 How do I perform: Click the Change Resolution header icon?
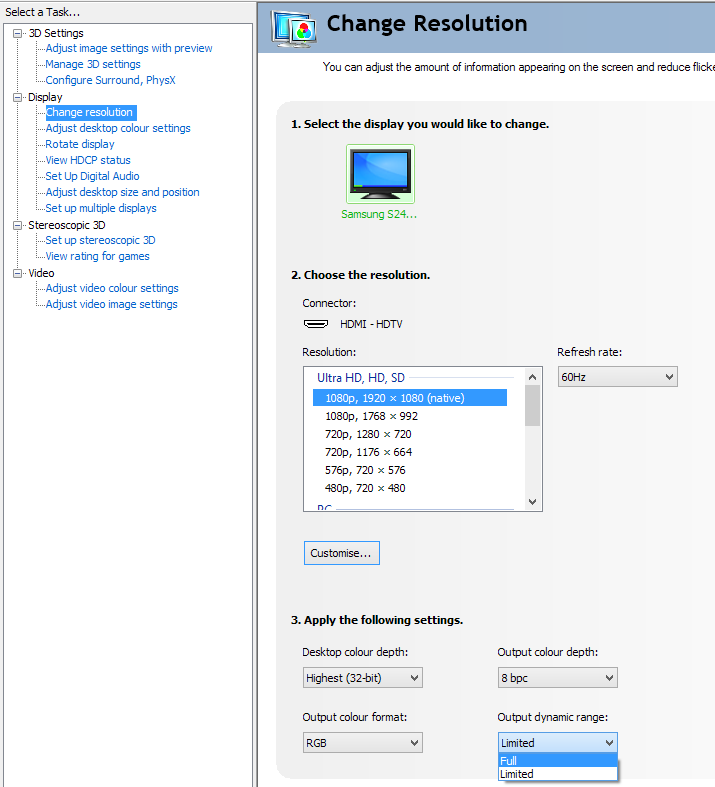(294, 29)
